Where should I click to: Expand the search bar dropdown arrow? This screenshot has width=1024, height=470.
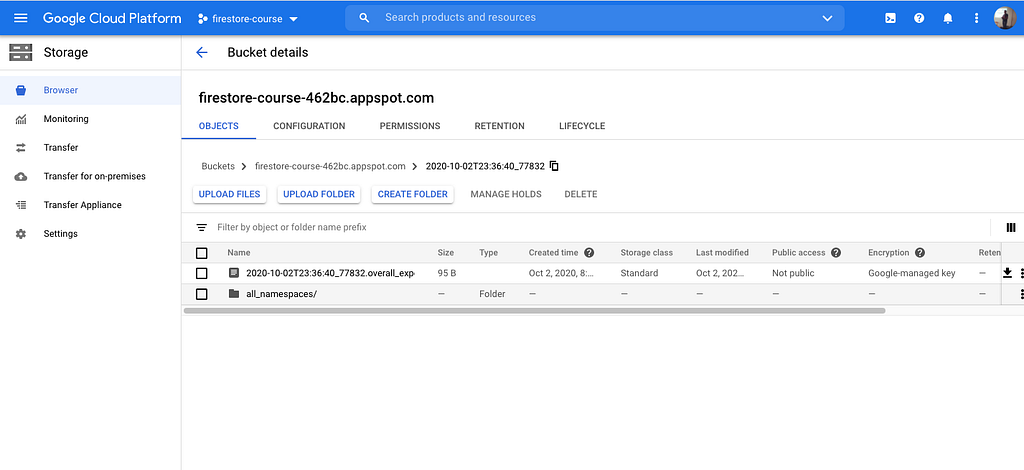827,18
